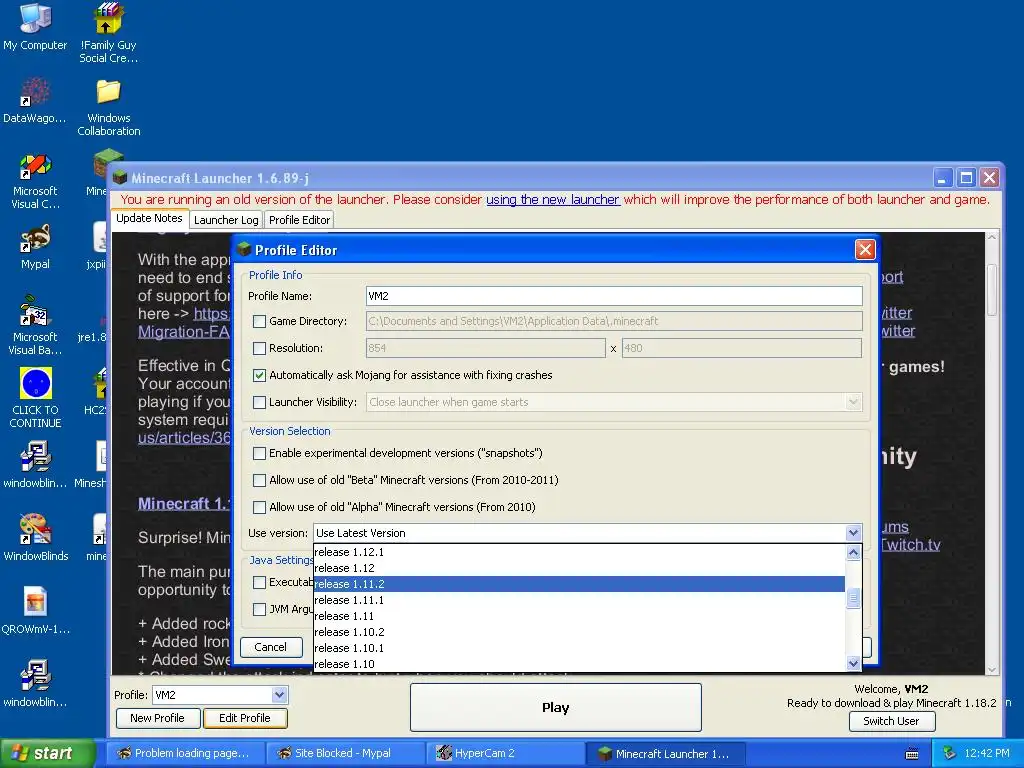Switch to the Profile Editor tab
1024x768 pixels.
click(x=299, y=220)
